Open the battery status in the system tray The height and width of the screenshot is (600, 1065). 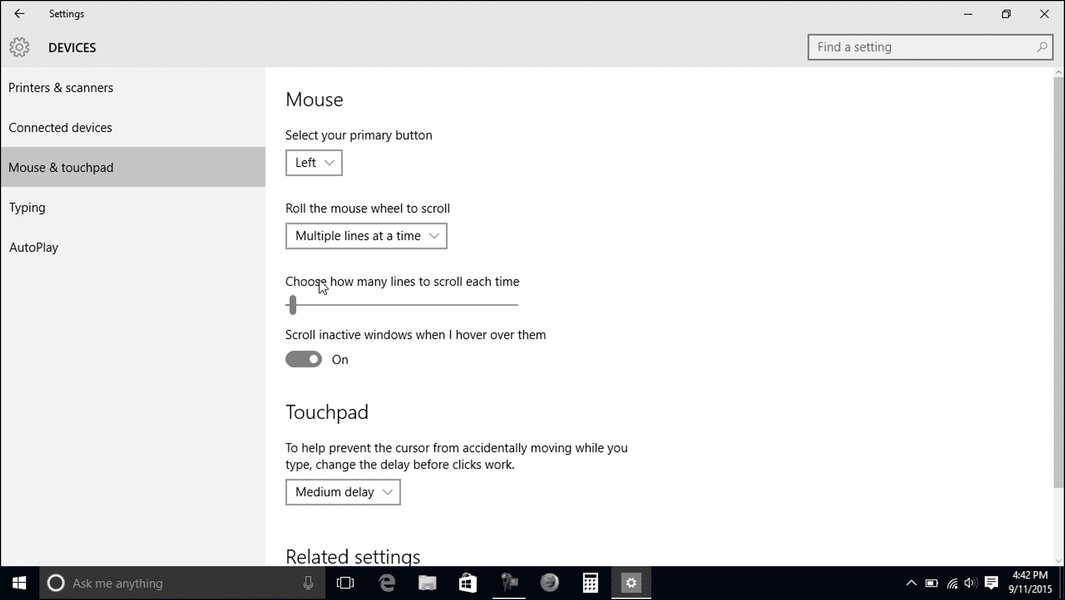[931, 582]
